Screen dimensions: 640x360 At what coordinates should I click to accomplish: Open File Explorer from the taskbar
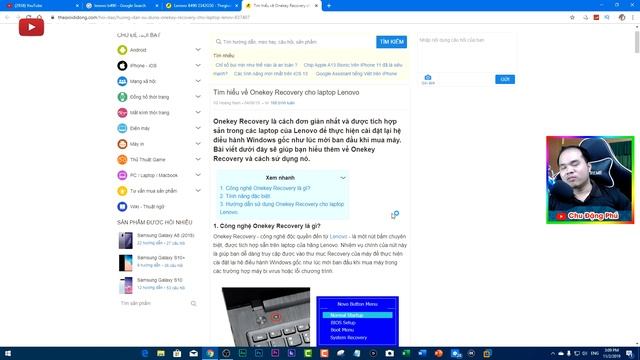[161, 353]
